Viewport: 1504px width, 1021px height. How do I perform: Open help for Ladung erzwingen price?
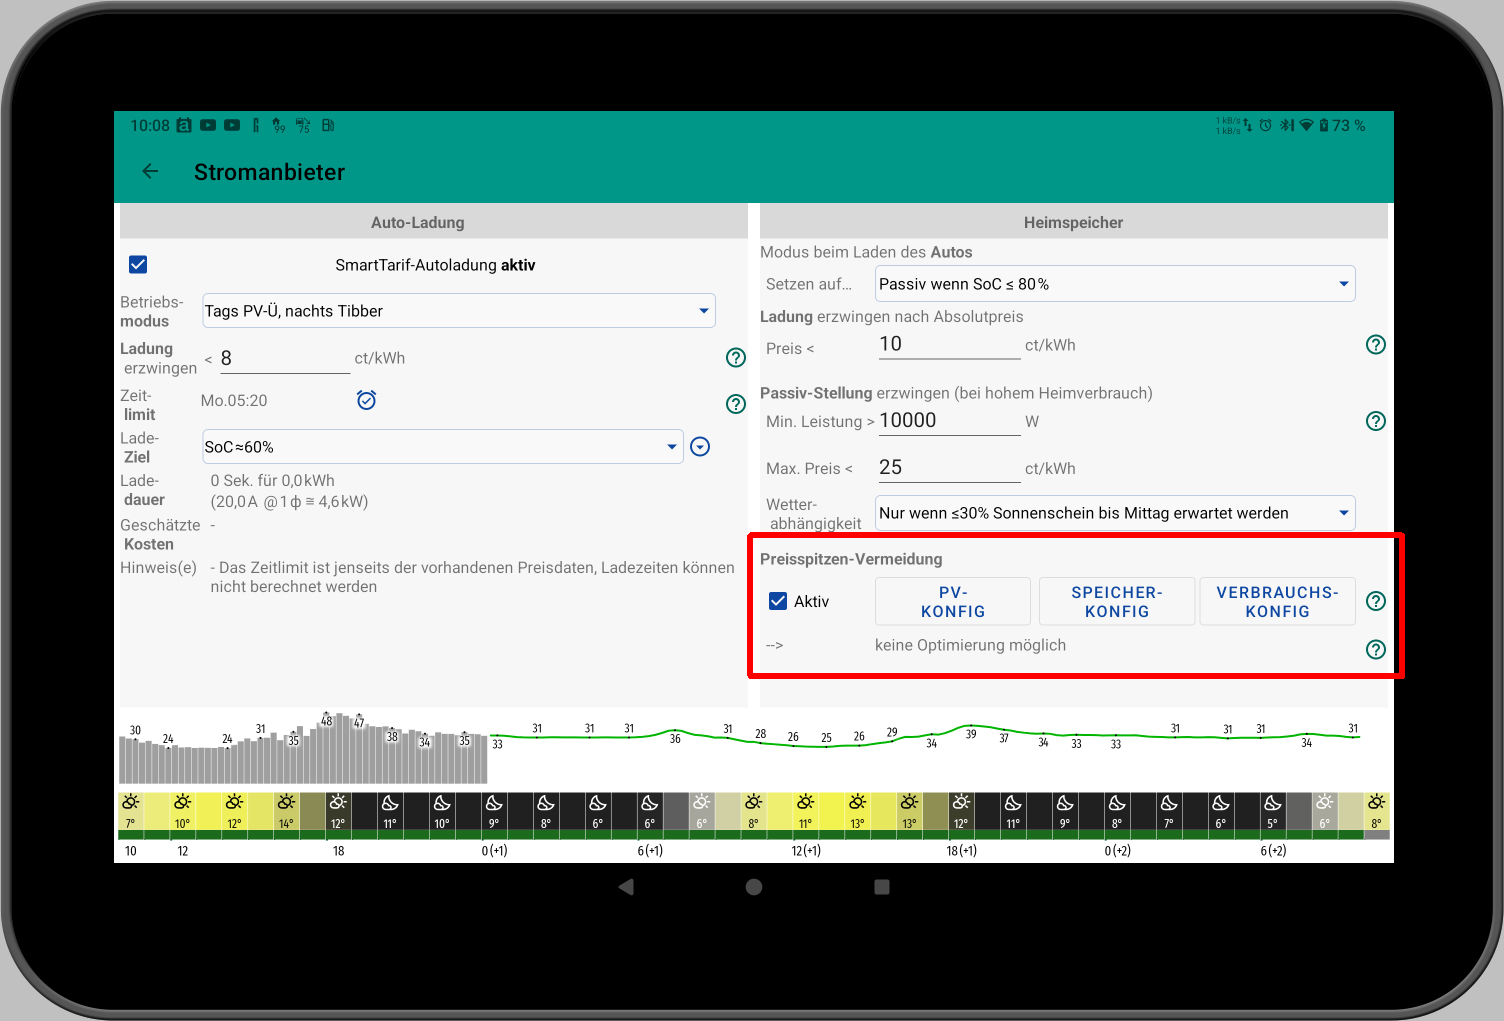(735, 358)
